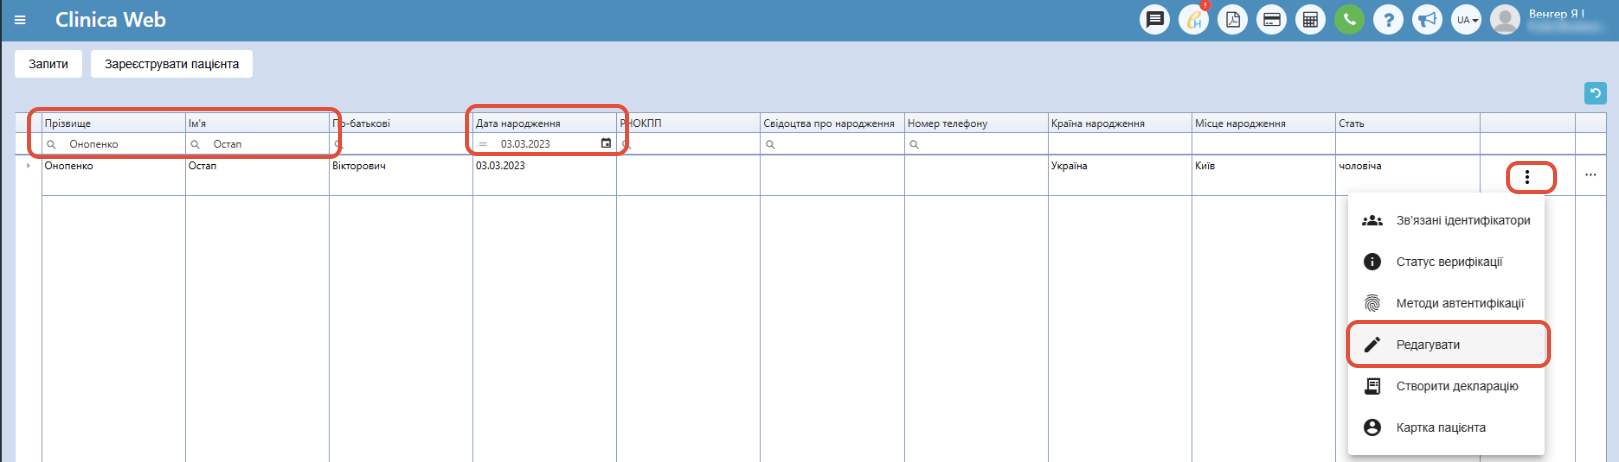Click the Зареєструвати пацієнта button

[172, 64]
